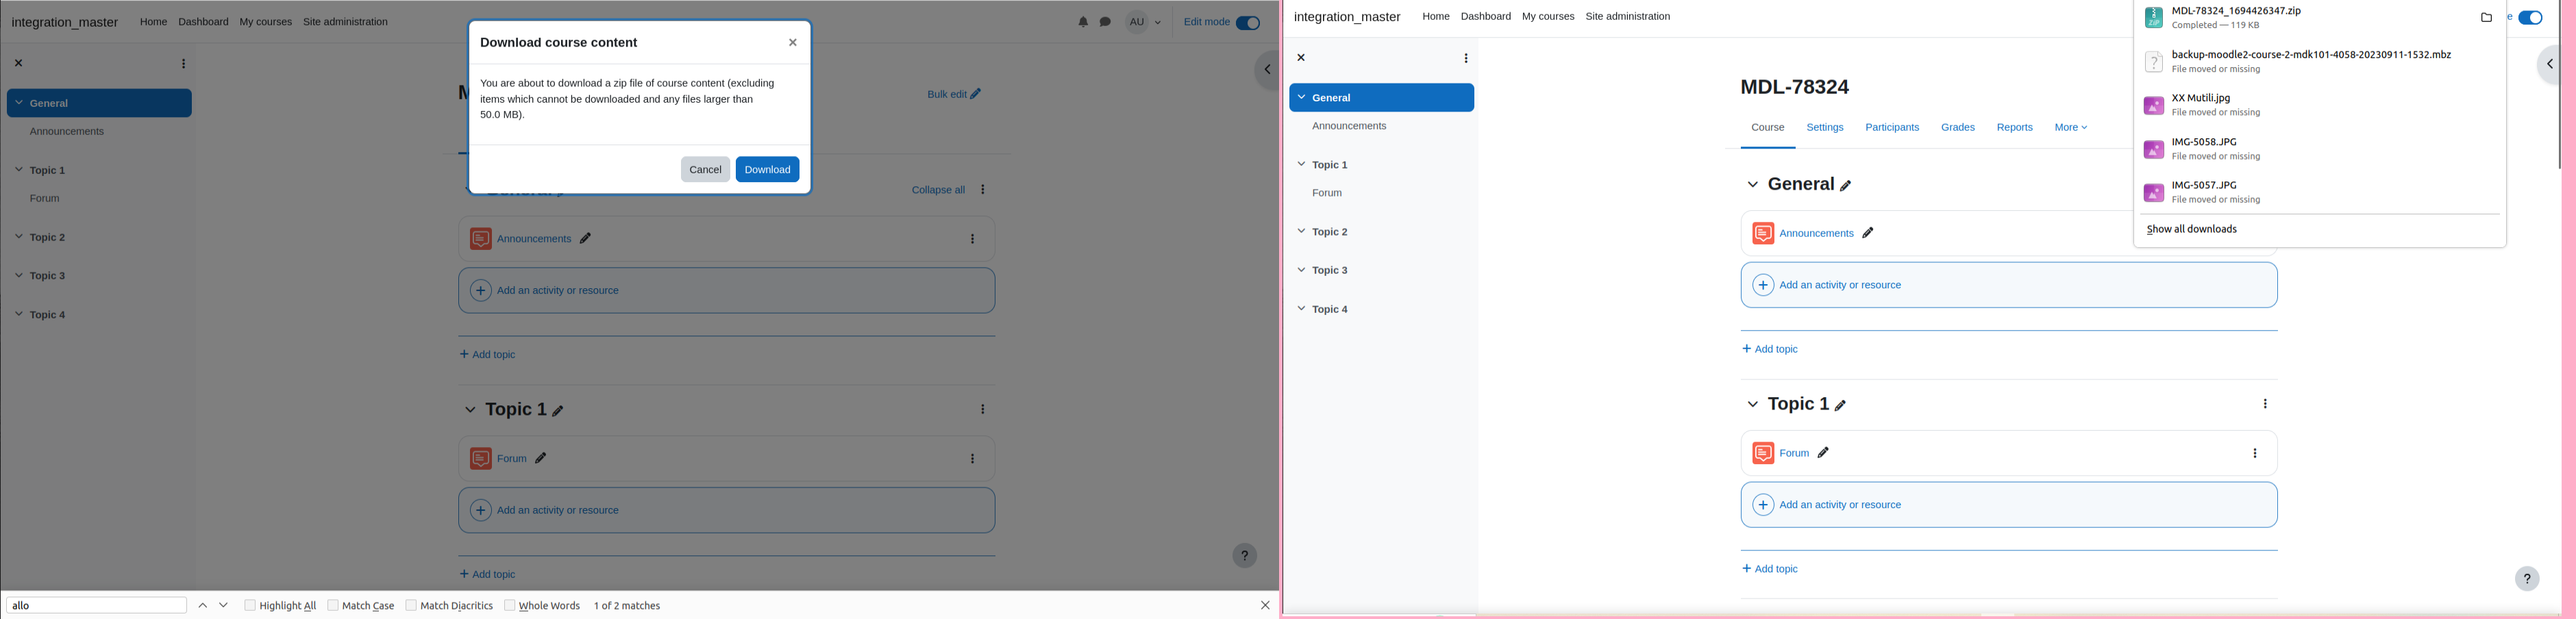Click Bulk edit in left window
Viewport: 2576px width, 619px height.
954,95
